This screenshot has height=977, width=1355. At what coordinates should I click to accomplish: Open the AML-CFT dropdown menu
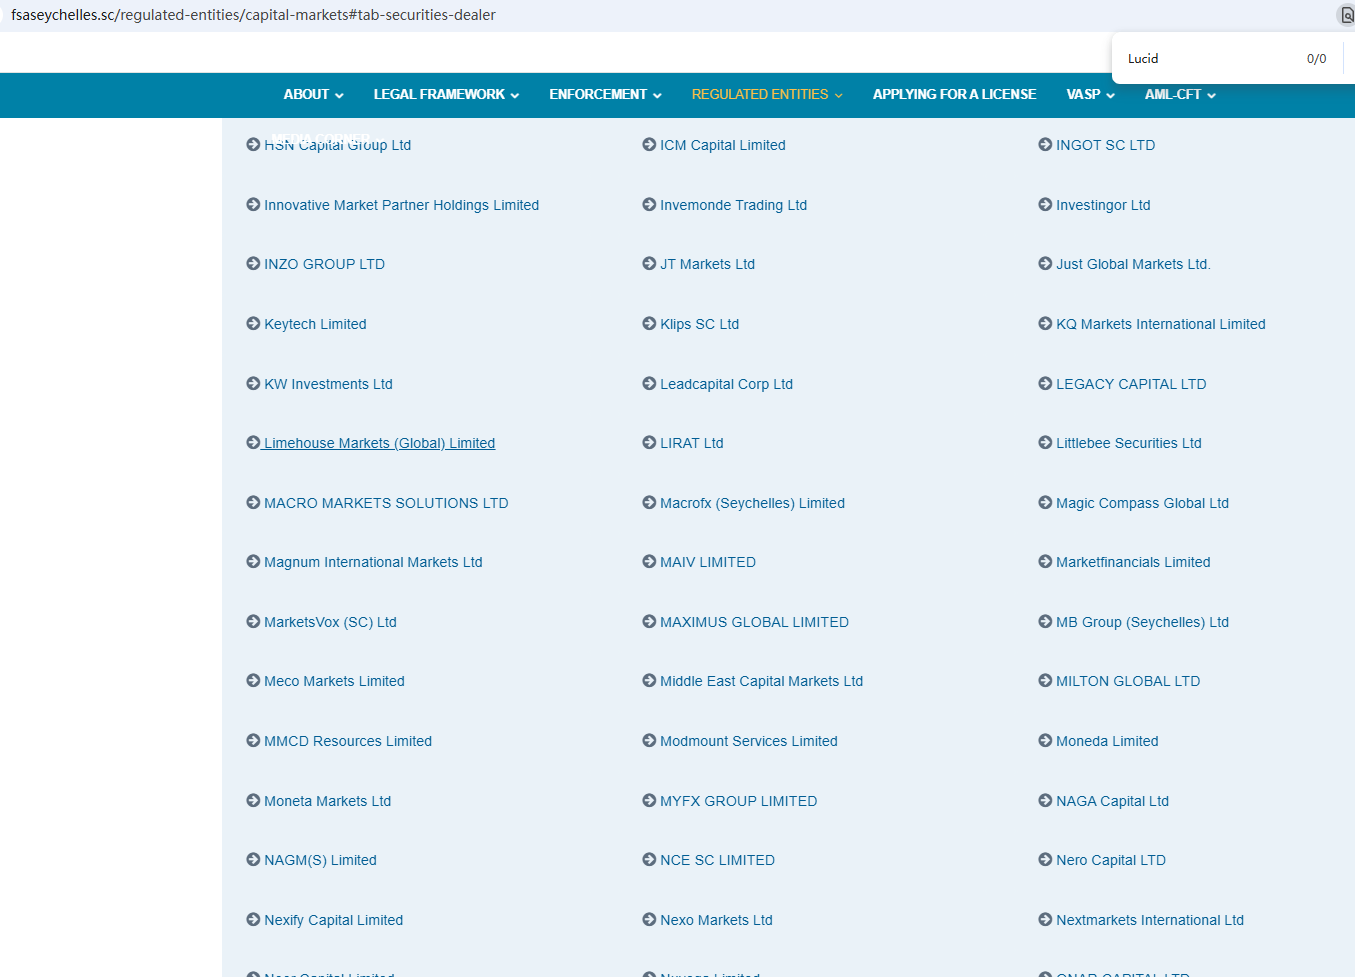(1180, 95)
